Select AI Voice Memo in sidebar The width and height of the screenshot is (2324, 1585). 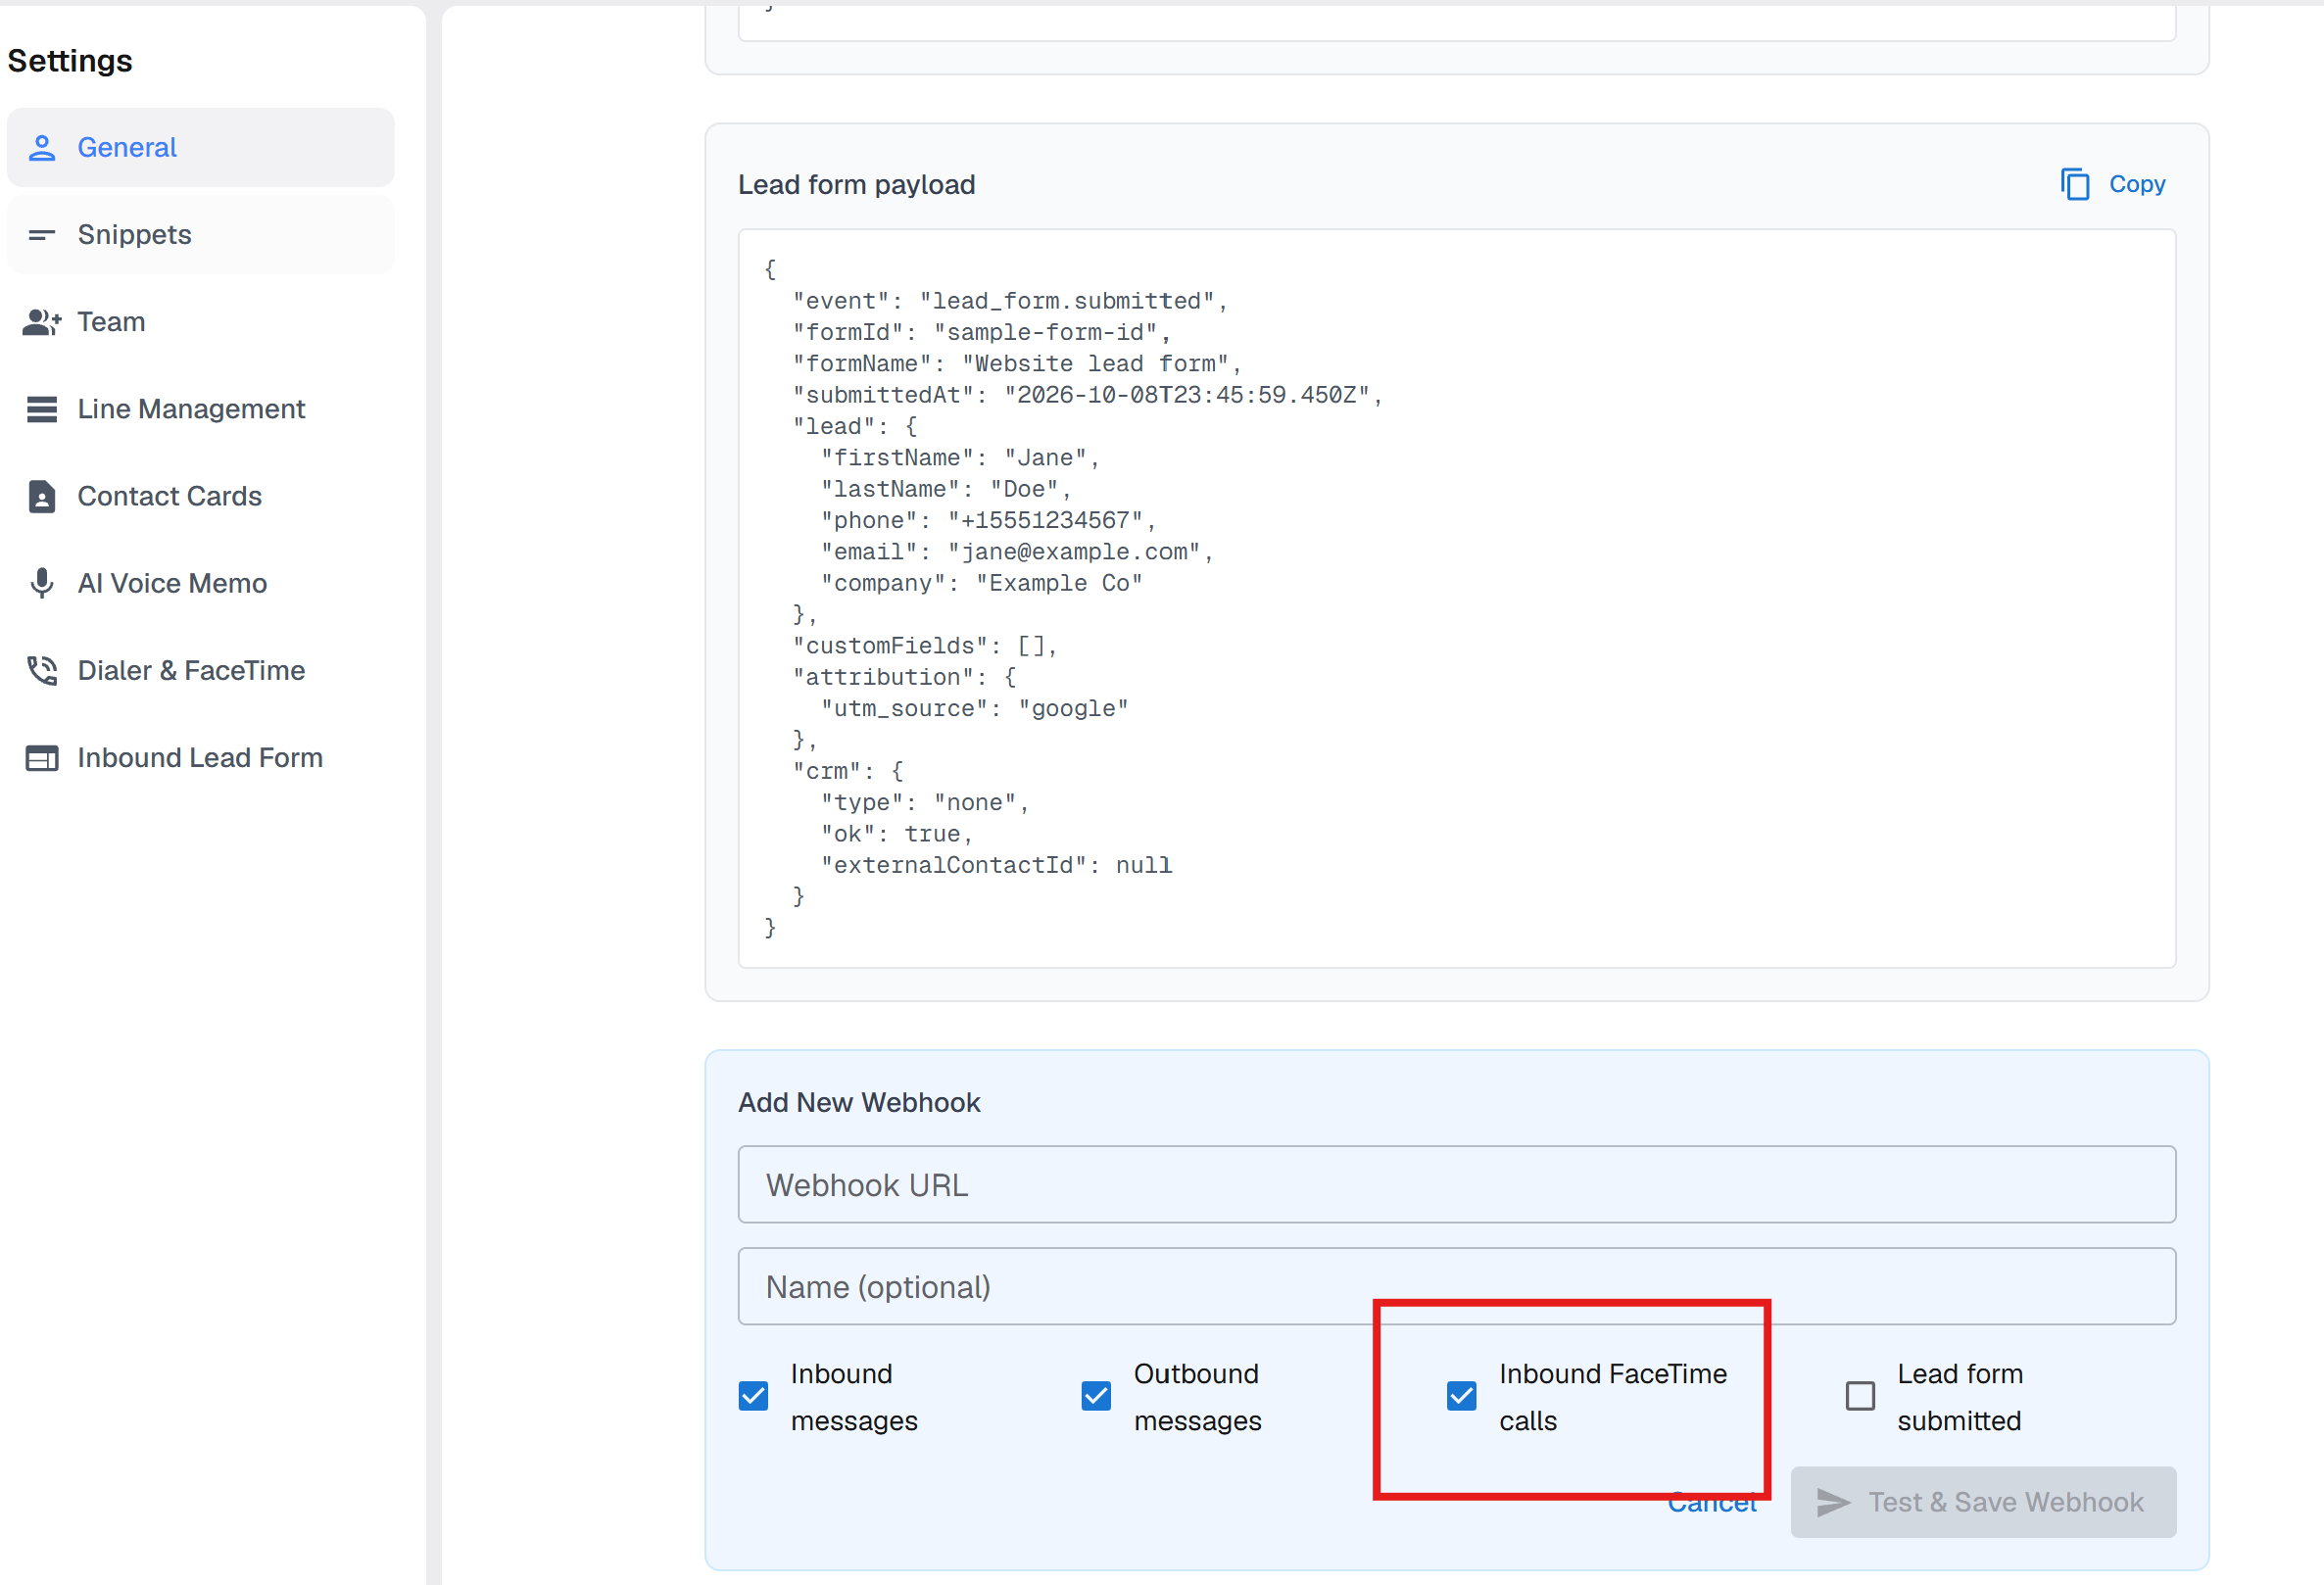200,583
